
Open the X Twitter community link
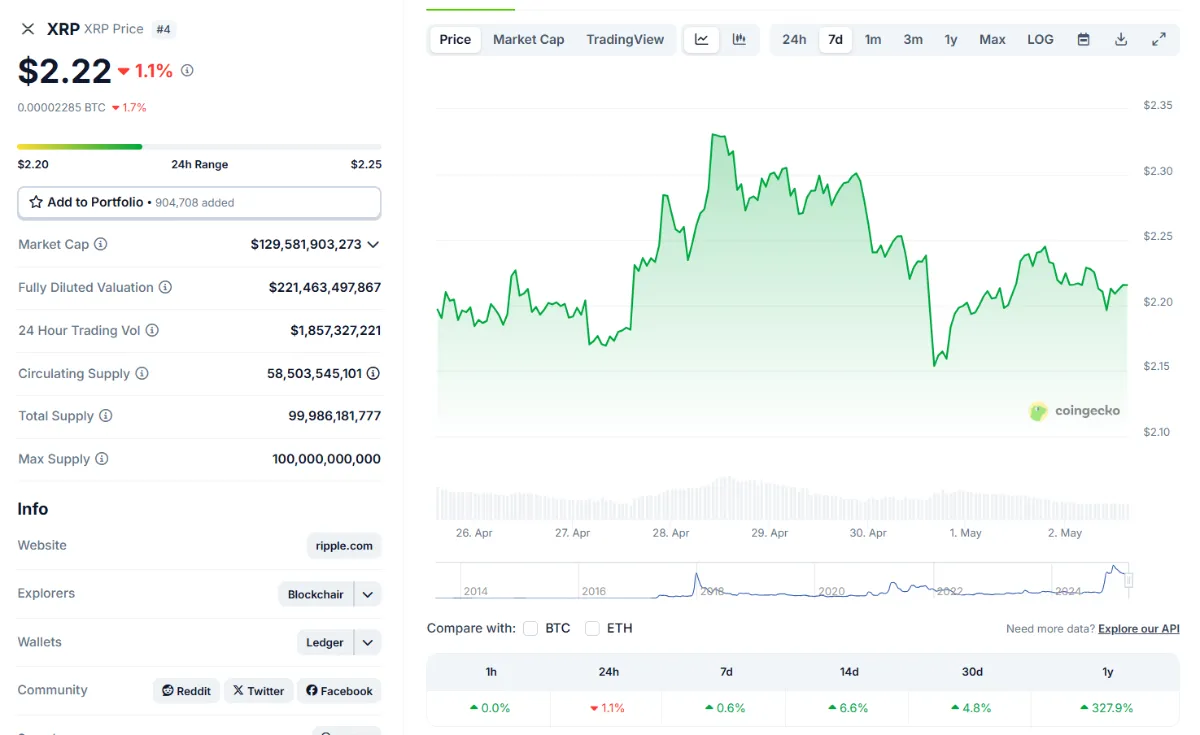click(x=258, y=691)
